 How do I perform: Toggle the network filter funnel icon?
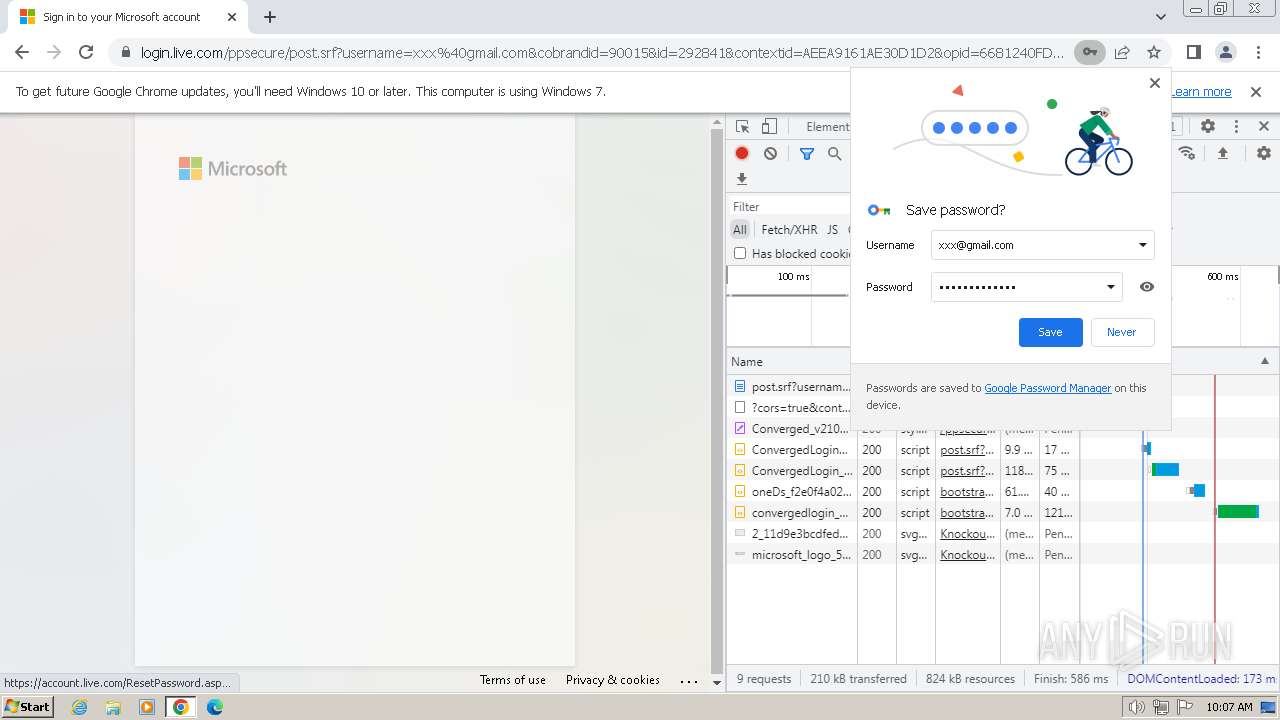click(807, 153)
